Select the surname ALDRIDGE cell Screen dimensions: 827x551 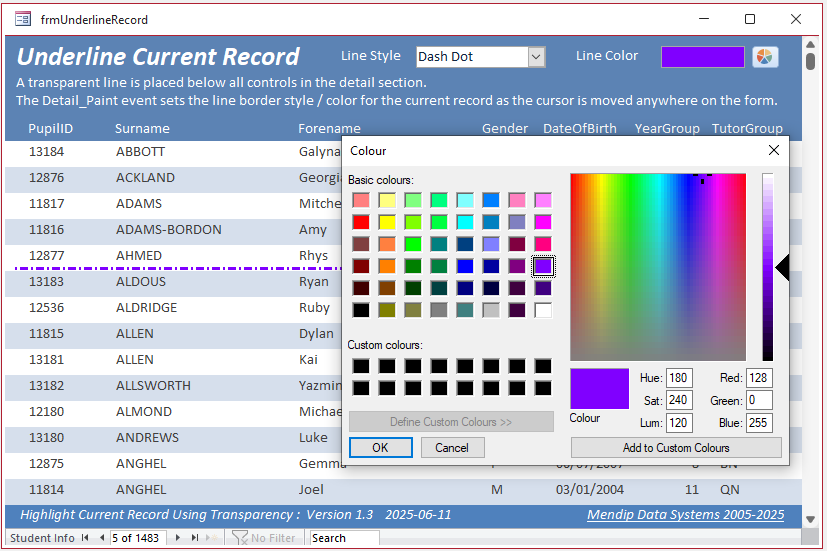click(x=147, y=307)
